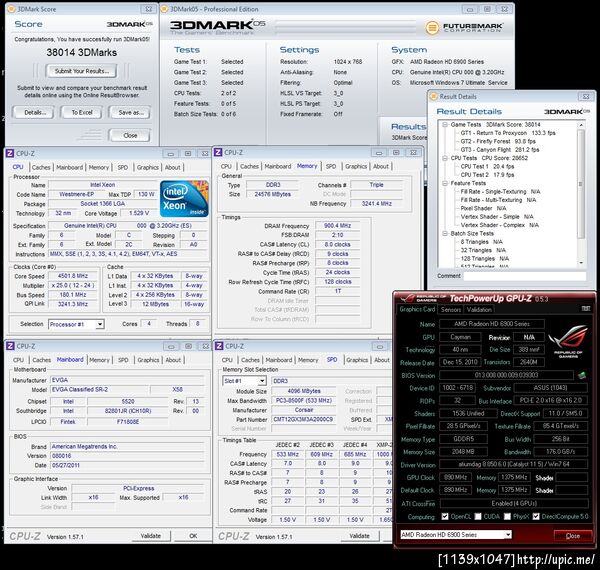Collapse the Game Tests tree node

[445, 124]
